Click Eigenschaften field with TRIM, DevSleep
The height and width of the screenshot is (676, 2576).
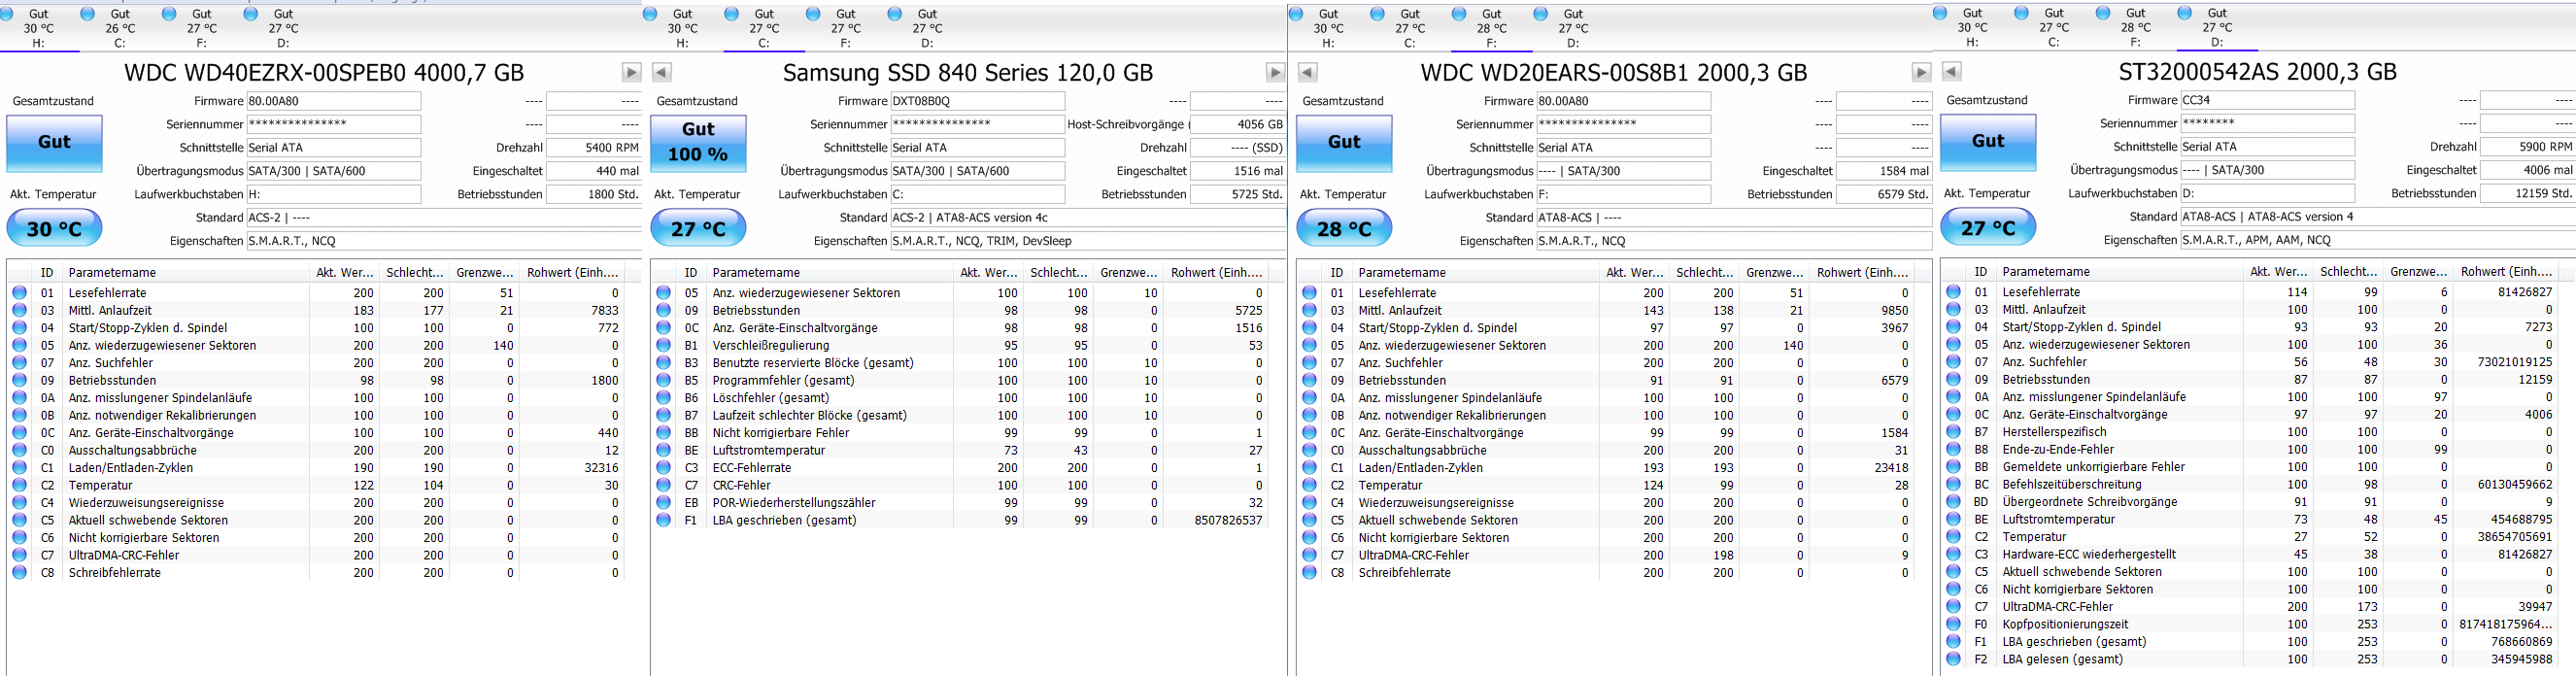click(1088, 241)
